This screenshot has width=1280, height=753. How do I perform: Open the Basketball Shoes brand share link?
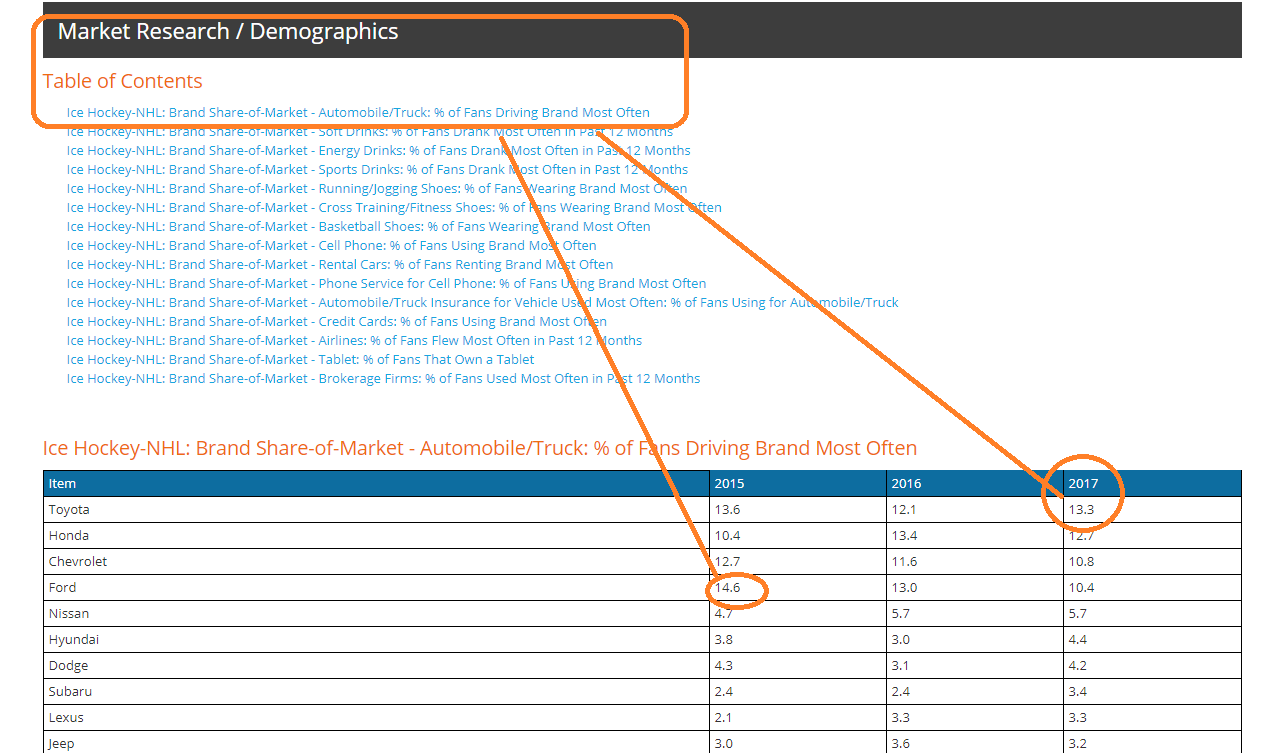[x=358, y=227]
